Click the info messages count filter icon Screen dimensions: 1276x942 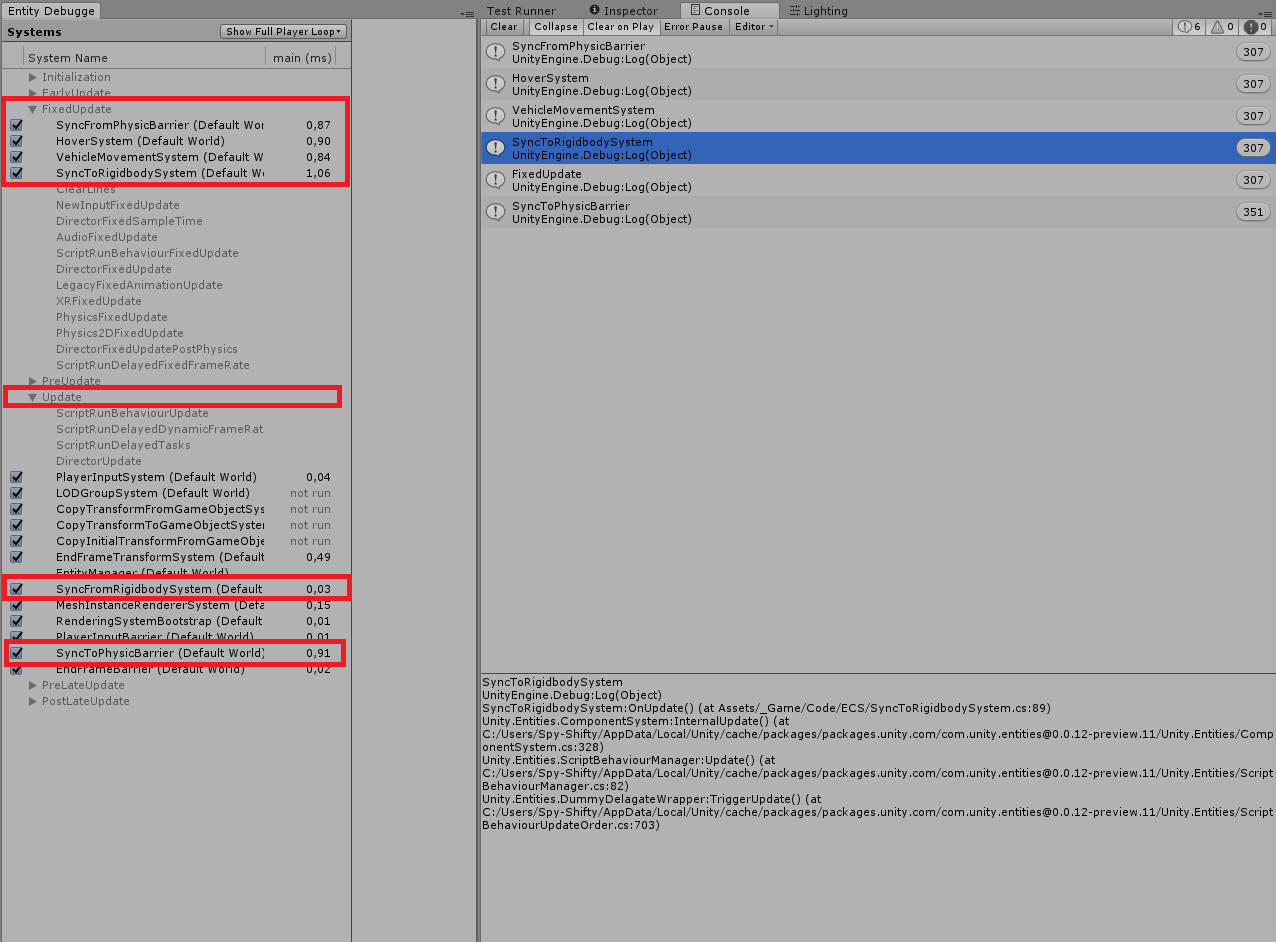[1187, 27]
